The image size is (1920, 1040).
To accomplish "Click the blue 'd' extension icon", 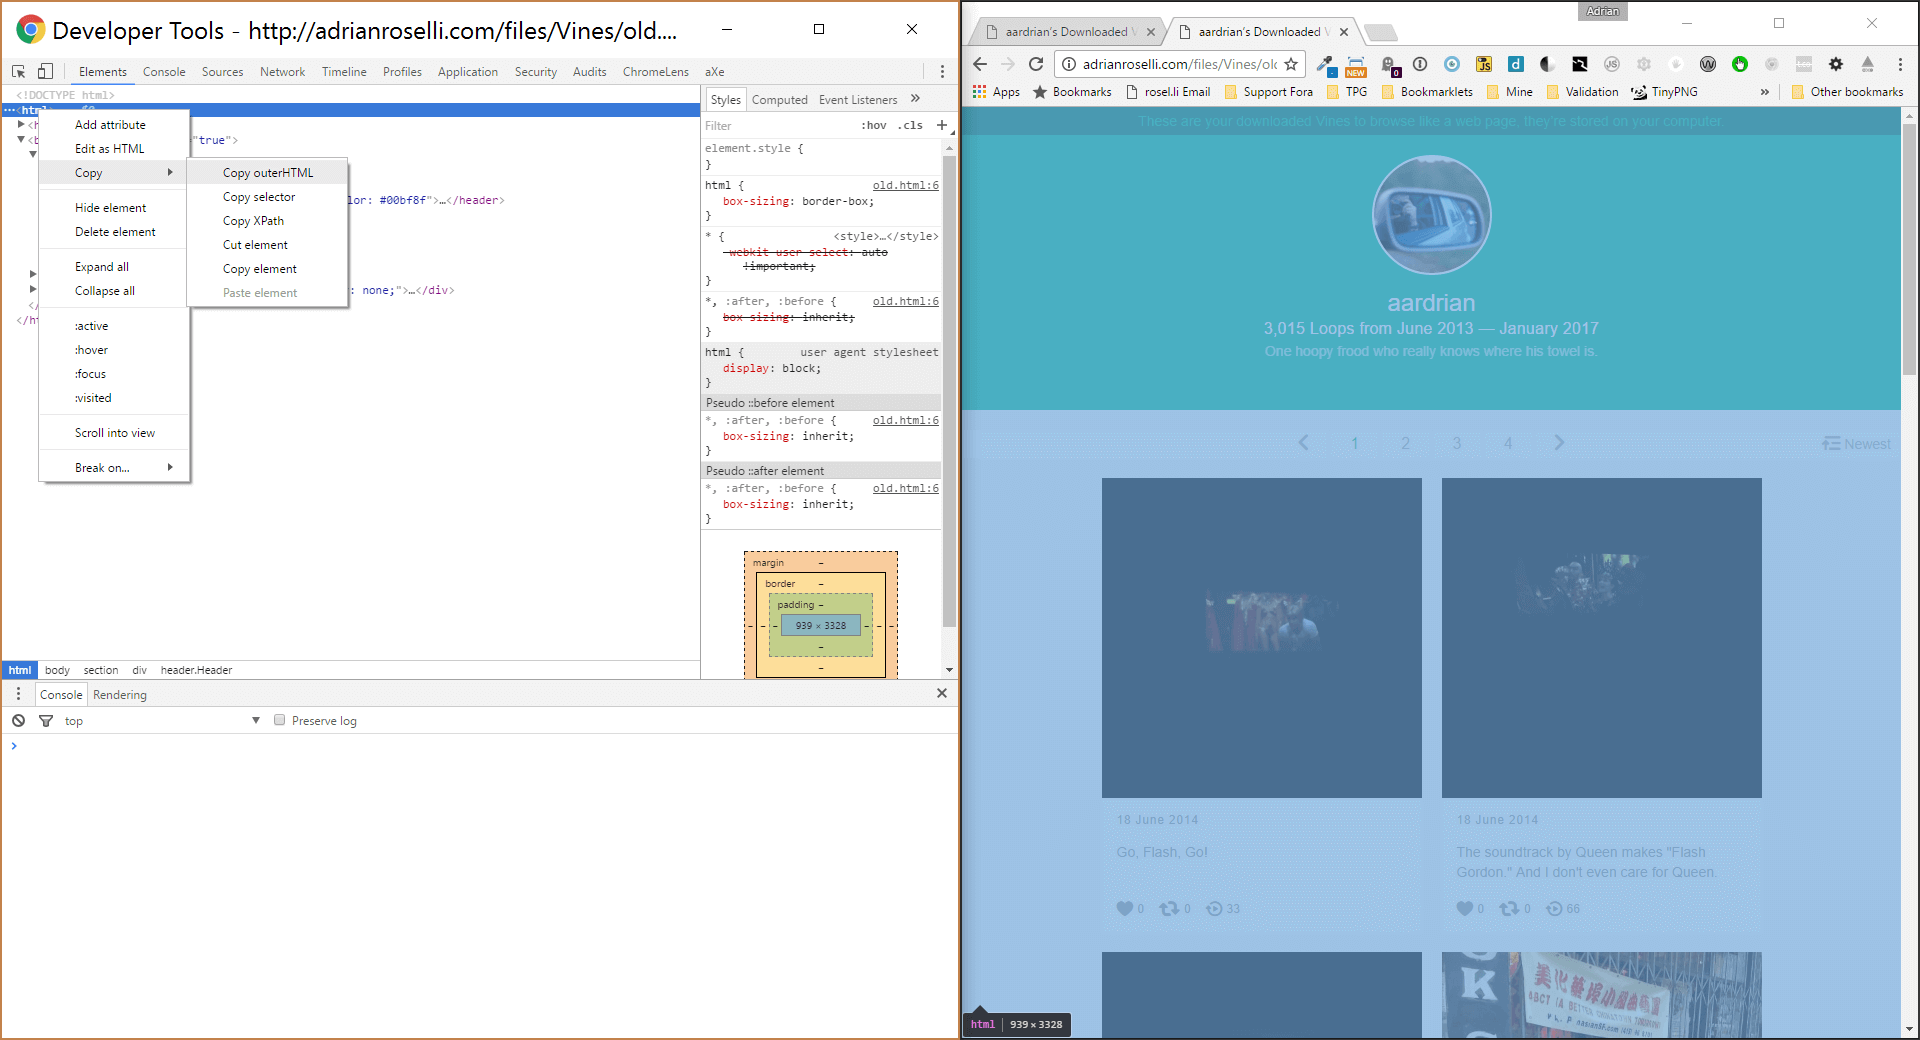I will tap(1516, 64).
